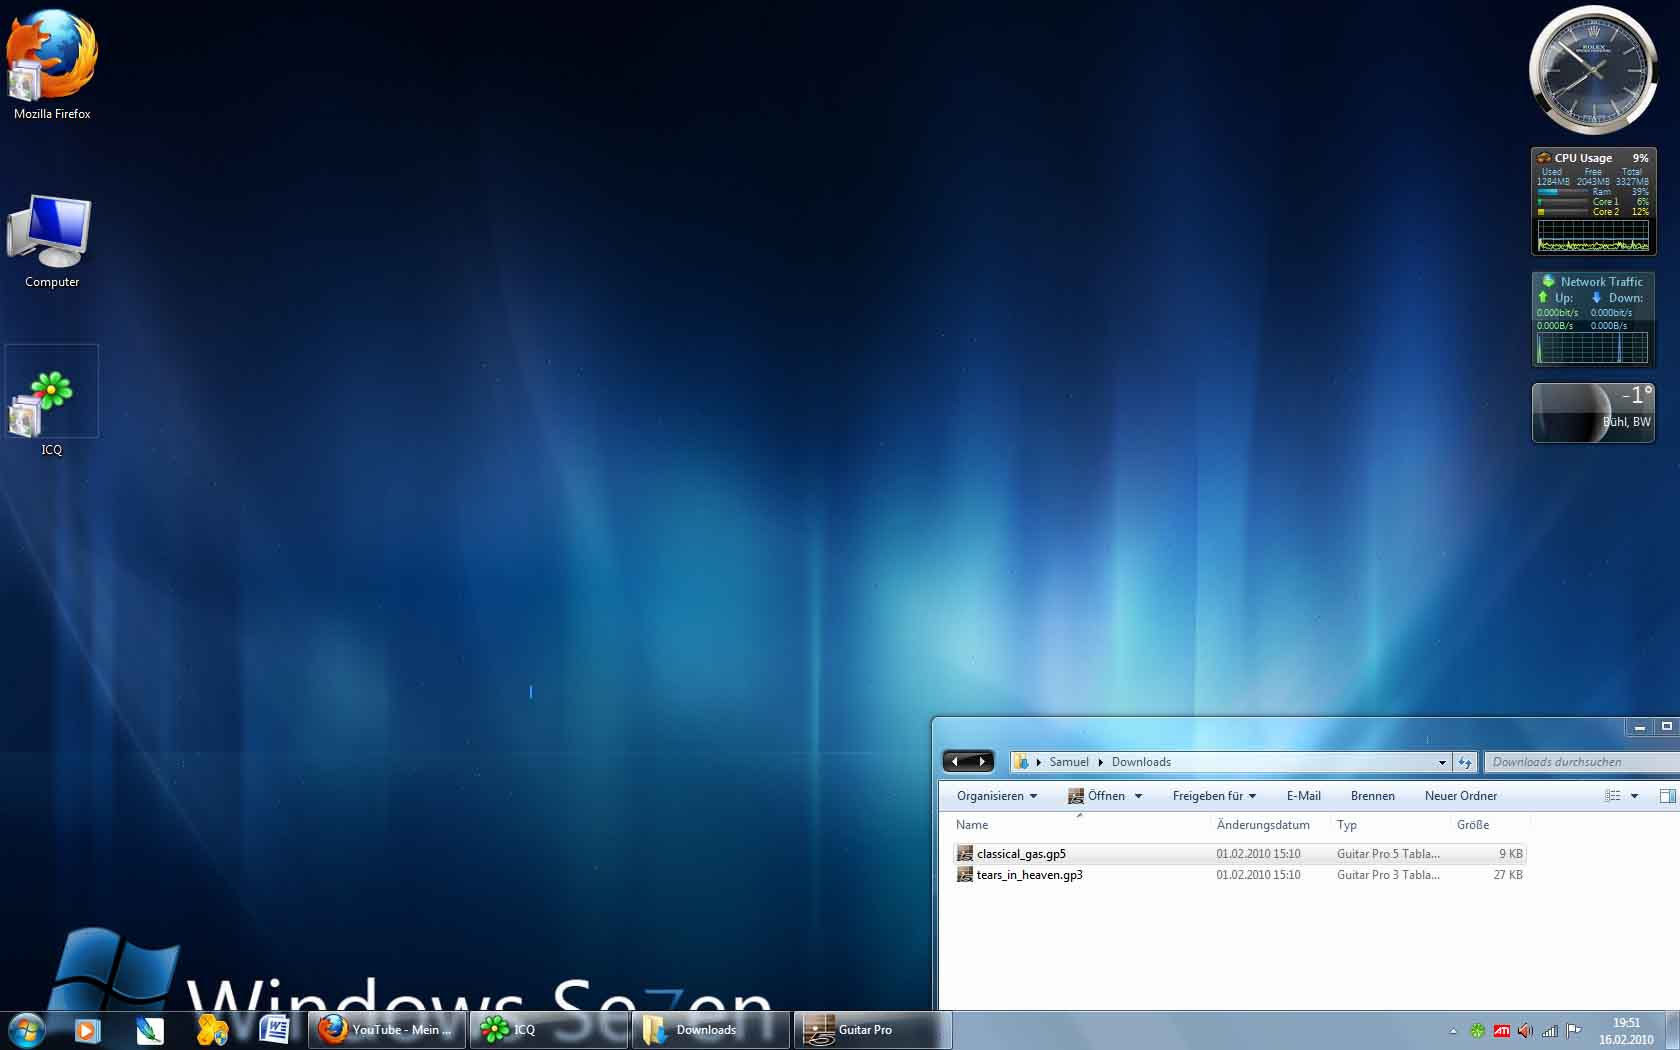1680x1050 pixels.
Task: Click the Mozilla Firefox desktop icon
Action: pyautogui.click(x=51, y=60)
